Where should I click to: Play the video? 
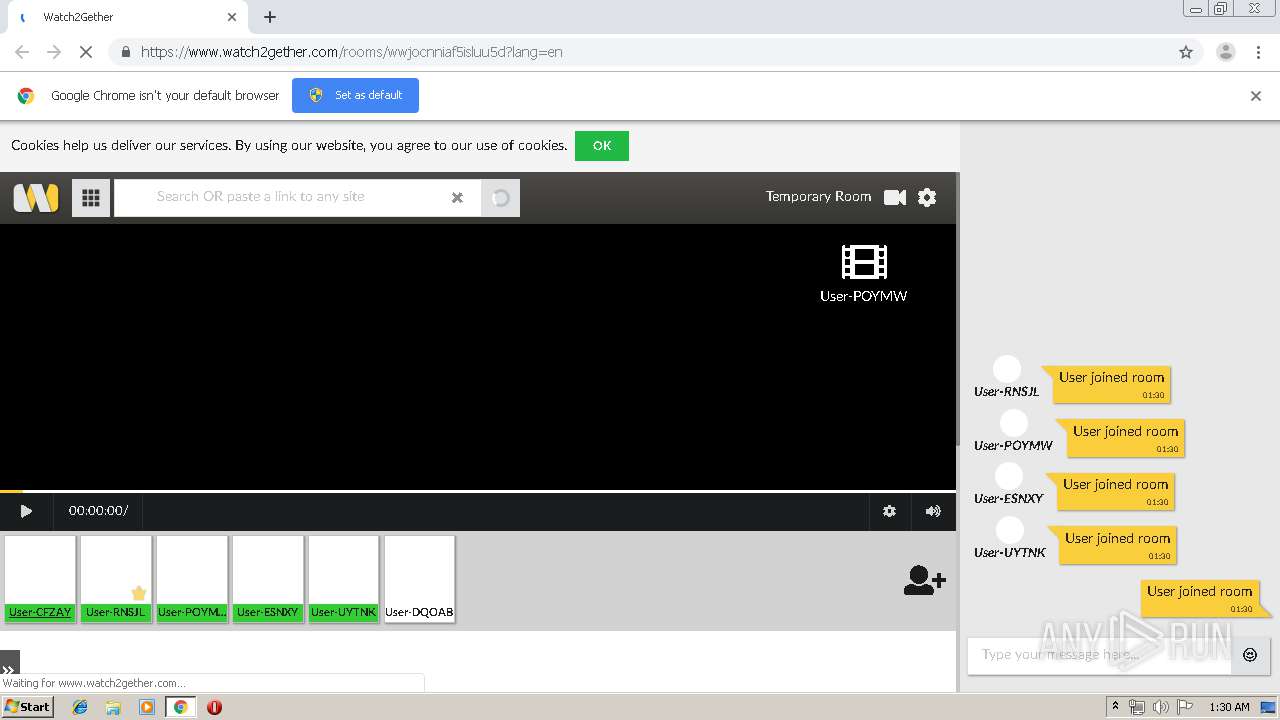point(26,511)
